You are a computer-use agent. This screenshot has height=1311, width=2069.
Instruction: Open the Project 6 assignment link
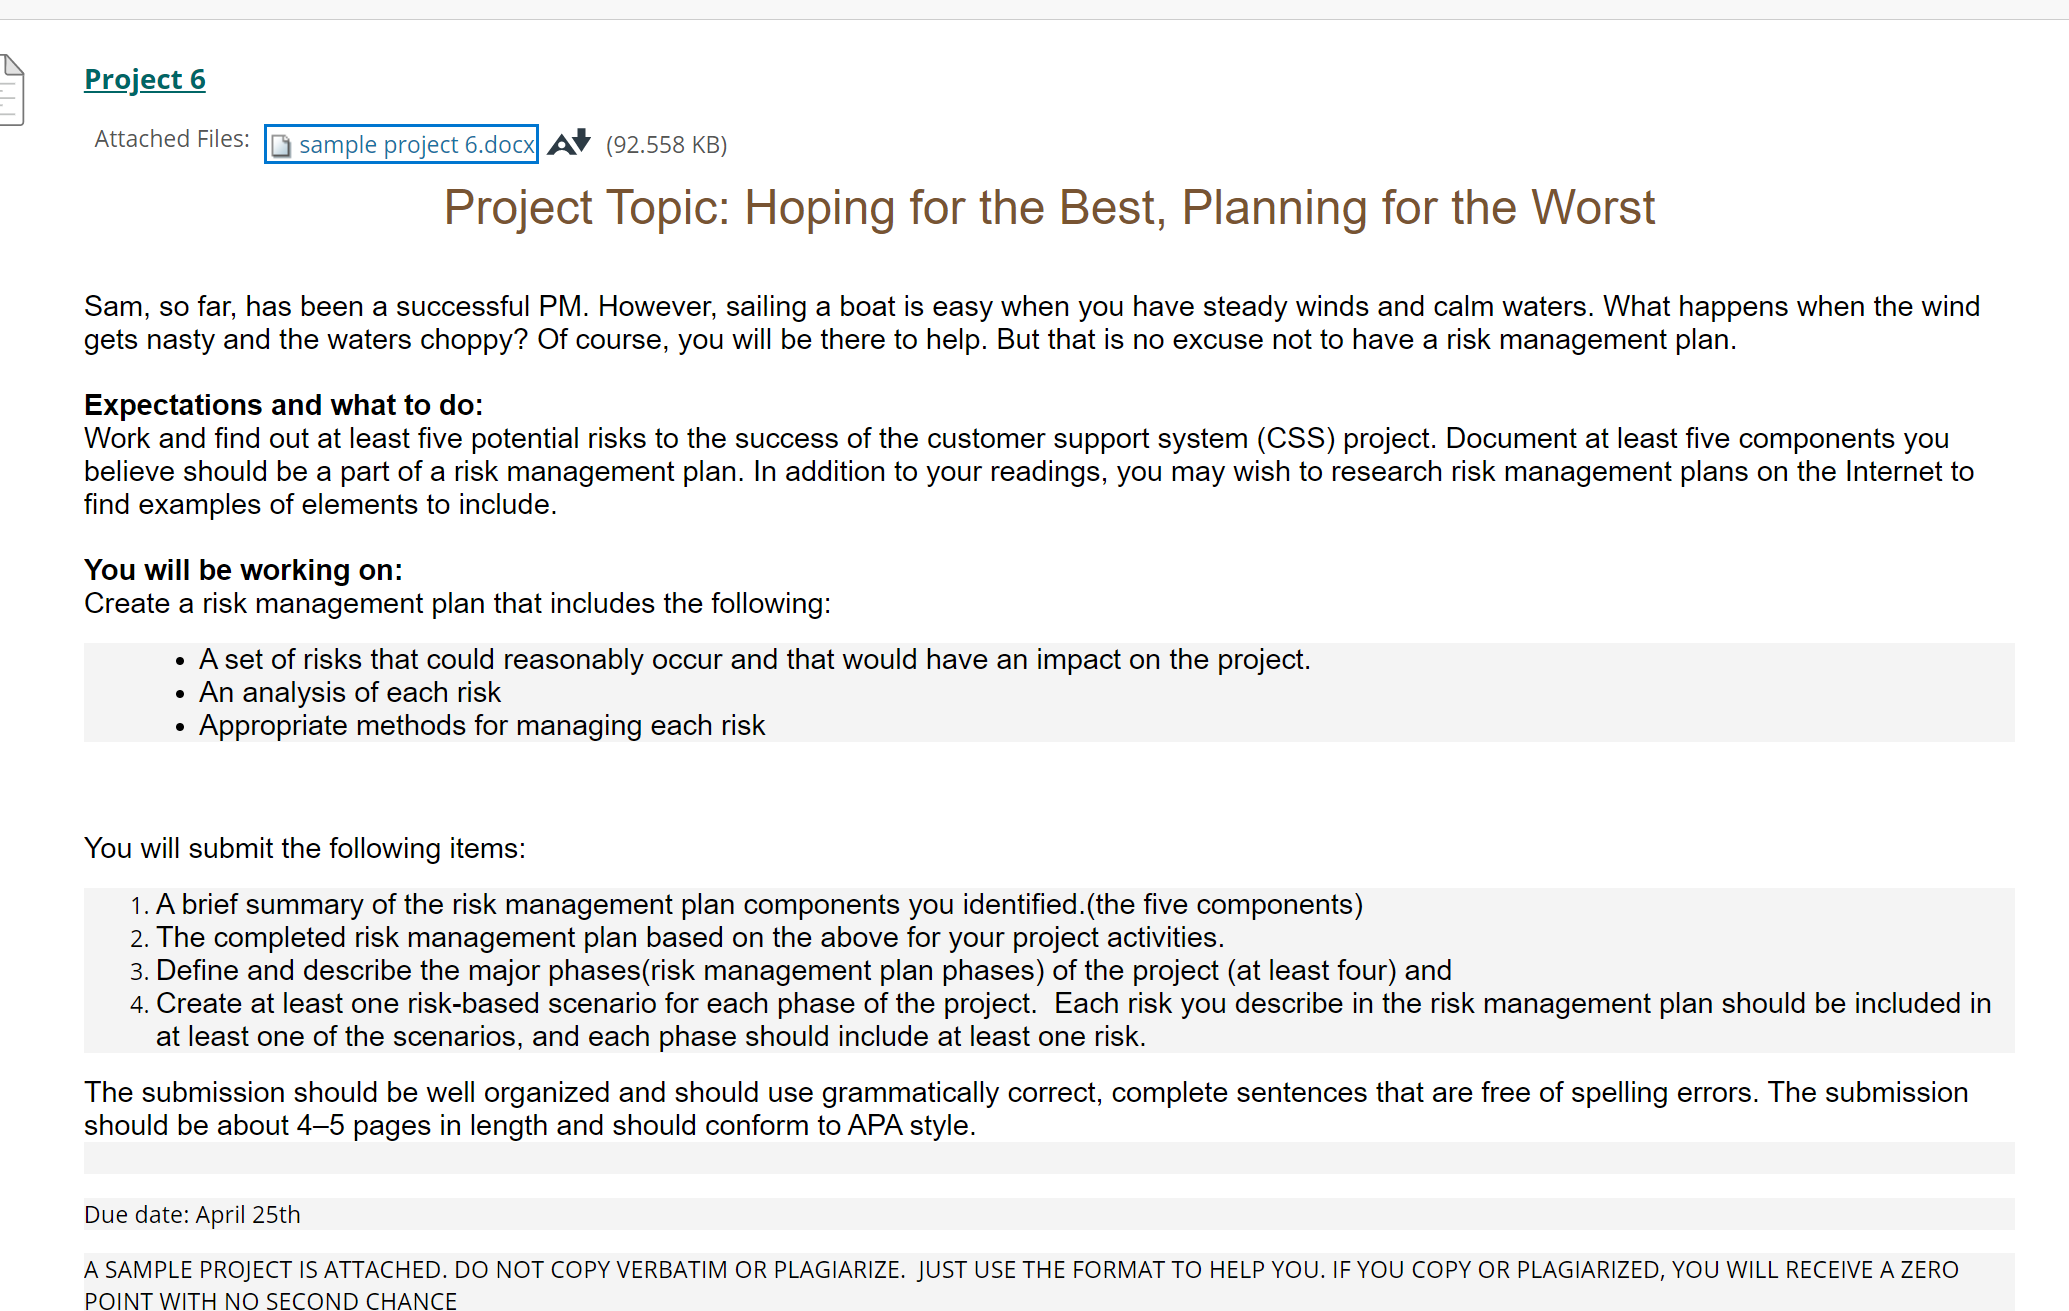(x=145, y=79)
